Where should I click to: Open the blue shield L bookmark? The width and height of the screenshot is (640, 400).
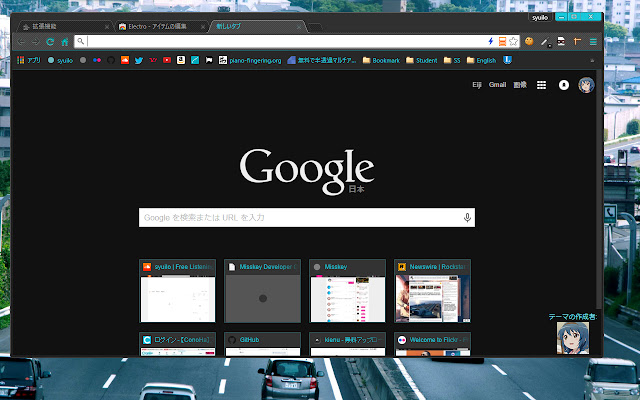507,60
